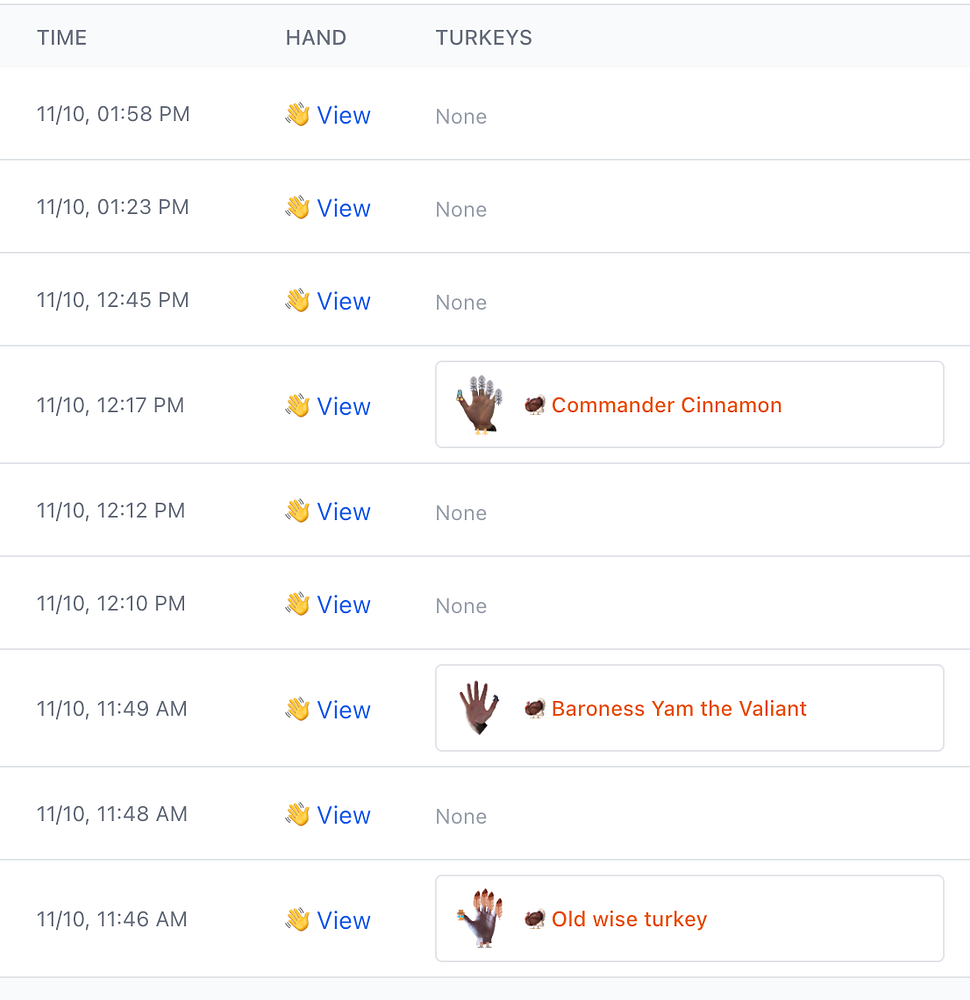
Task: Click turkey emoji beside Commander Cinnamon
Action: [x=535, y=405]
